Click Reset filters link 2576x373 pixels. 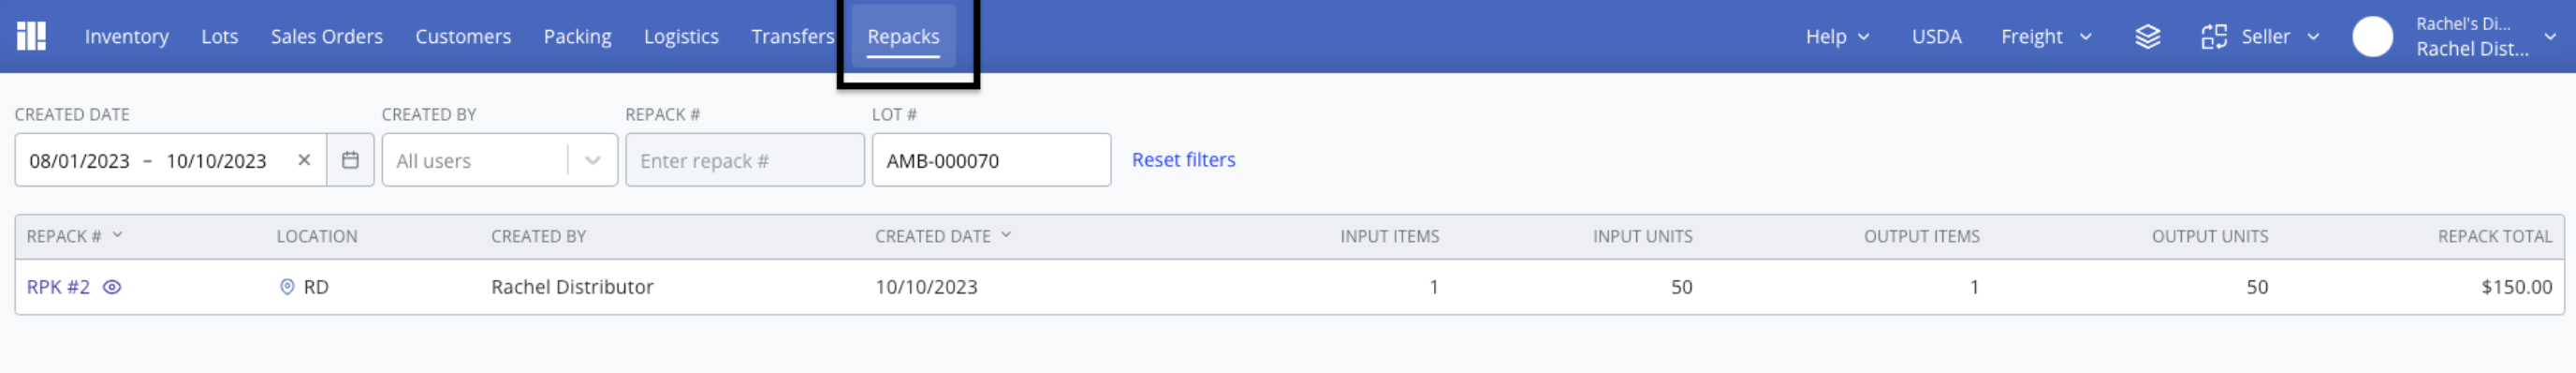[x=1183, y=160]
